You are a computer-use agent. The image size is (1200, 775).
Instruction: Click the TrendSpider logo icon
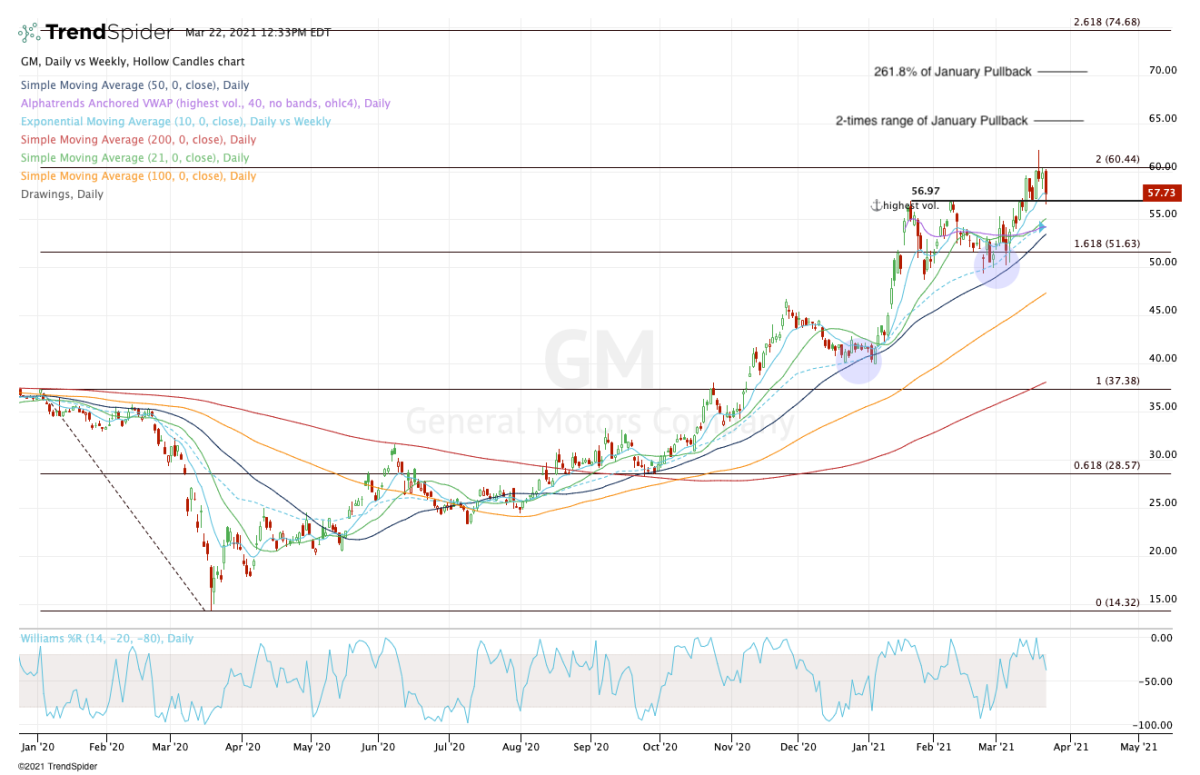[29, 32]
